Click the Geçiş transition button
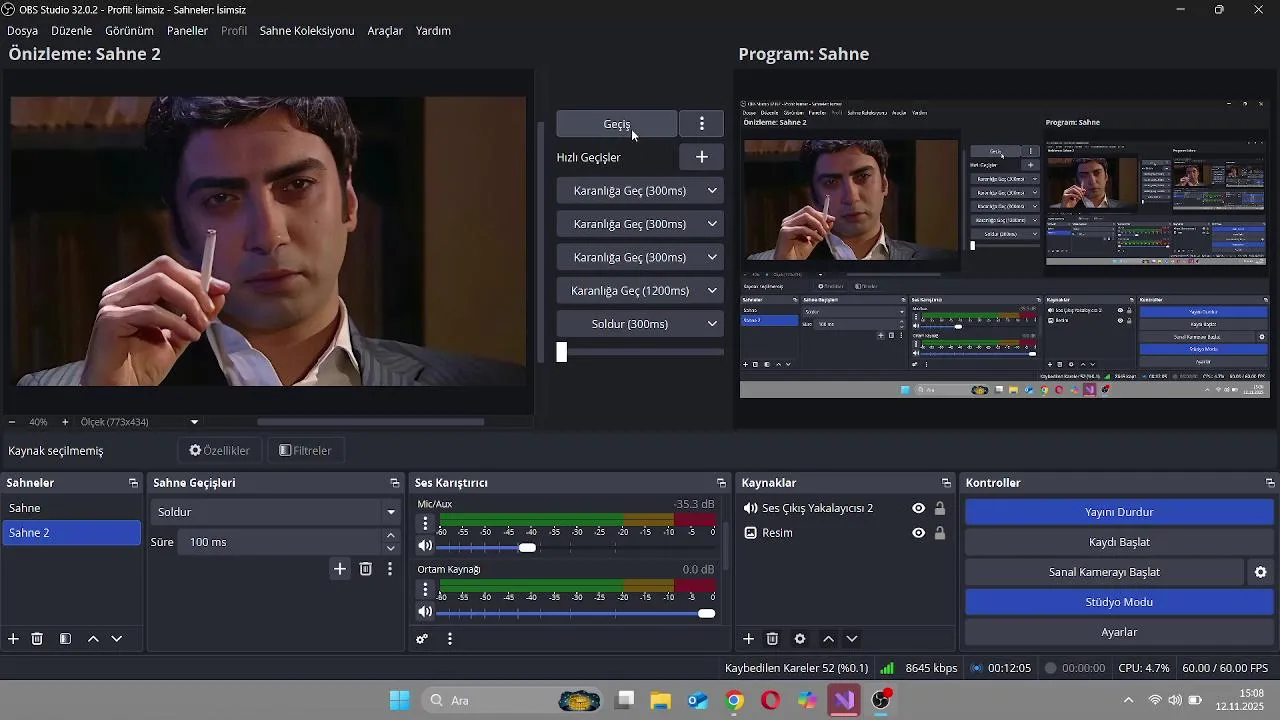 pyautogui.click(x=617, y=124)
